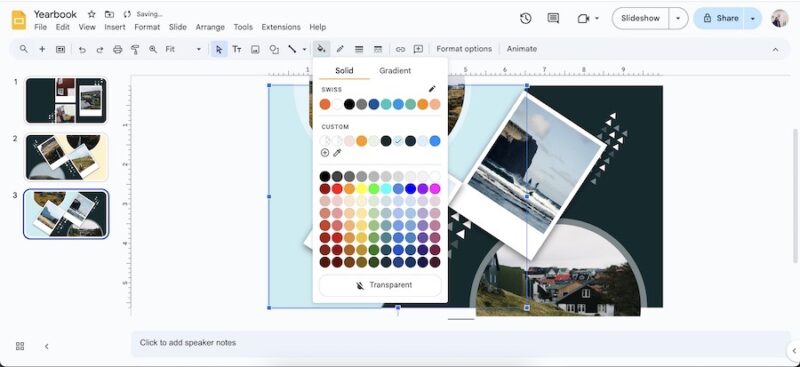
Task: Click the zoom magnifier tool
Action: coord(153,49)
